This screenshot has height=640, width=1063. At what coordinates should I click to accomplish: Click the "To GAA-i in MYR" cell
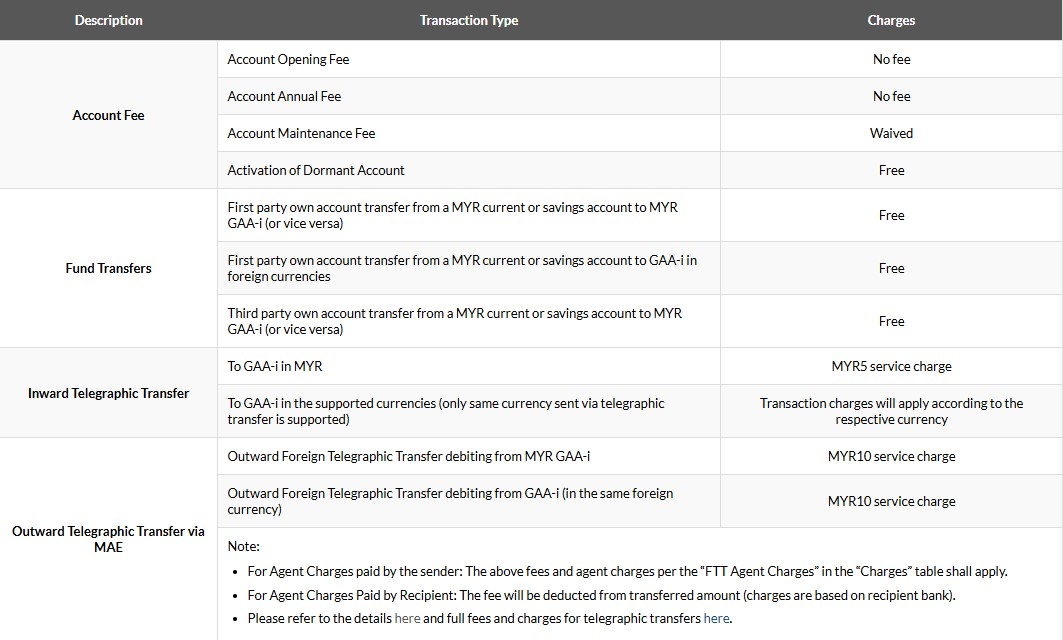(275, 366)
